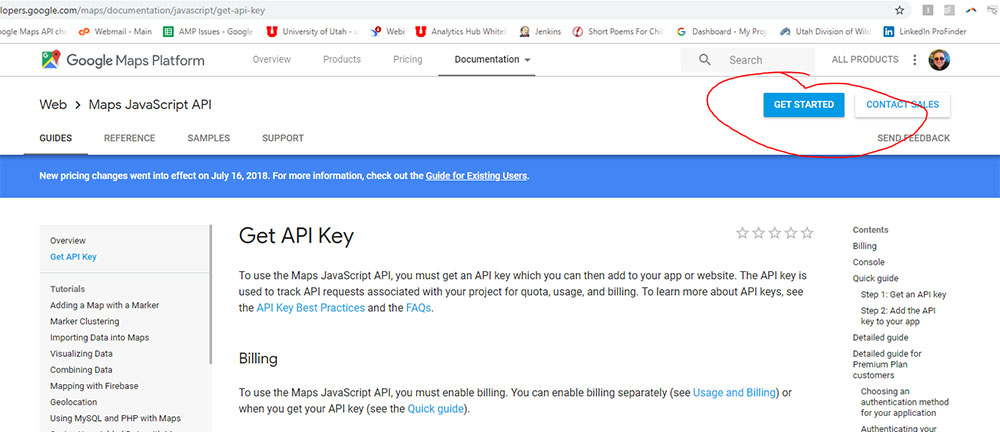Open the Google Dashboard bookmark
Viewport: 1000px width, 432px height.
tap(722, 31)
